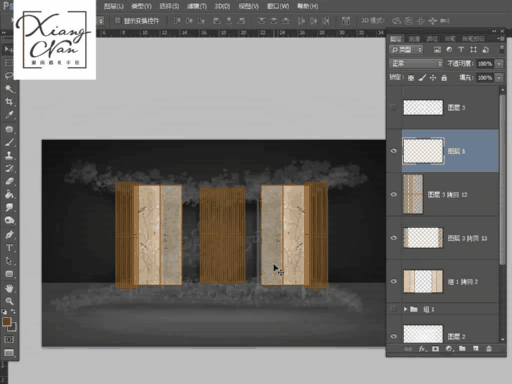The height and width of the screenshot is (384, 512).
Task: Click link layers chain icon
Action: [x=408, y=349]
